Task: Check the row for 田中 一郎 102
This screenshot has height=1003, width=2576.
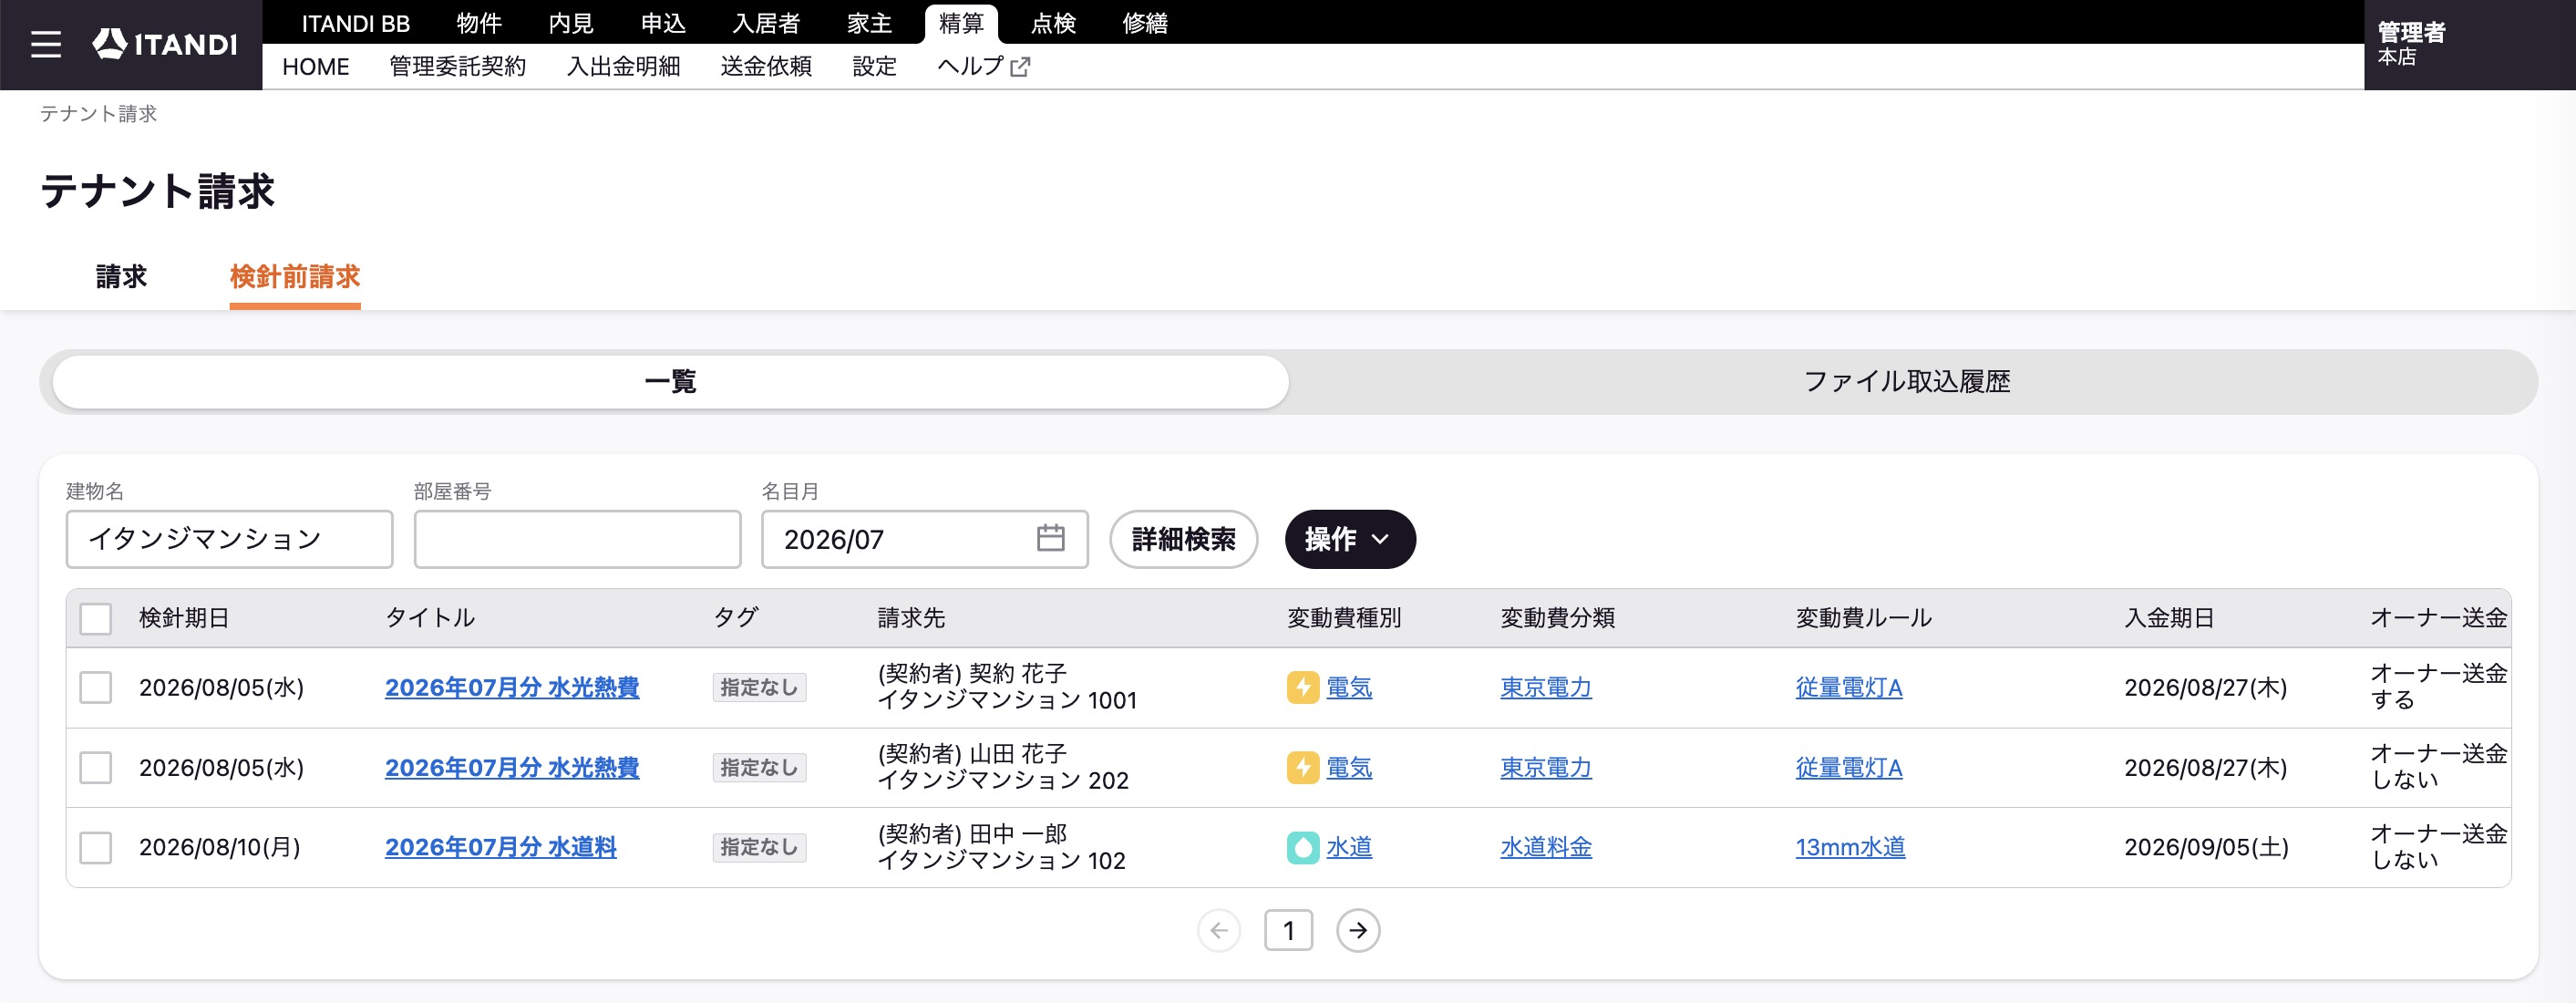Action: [x=96, y=847]
